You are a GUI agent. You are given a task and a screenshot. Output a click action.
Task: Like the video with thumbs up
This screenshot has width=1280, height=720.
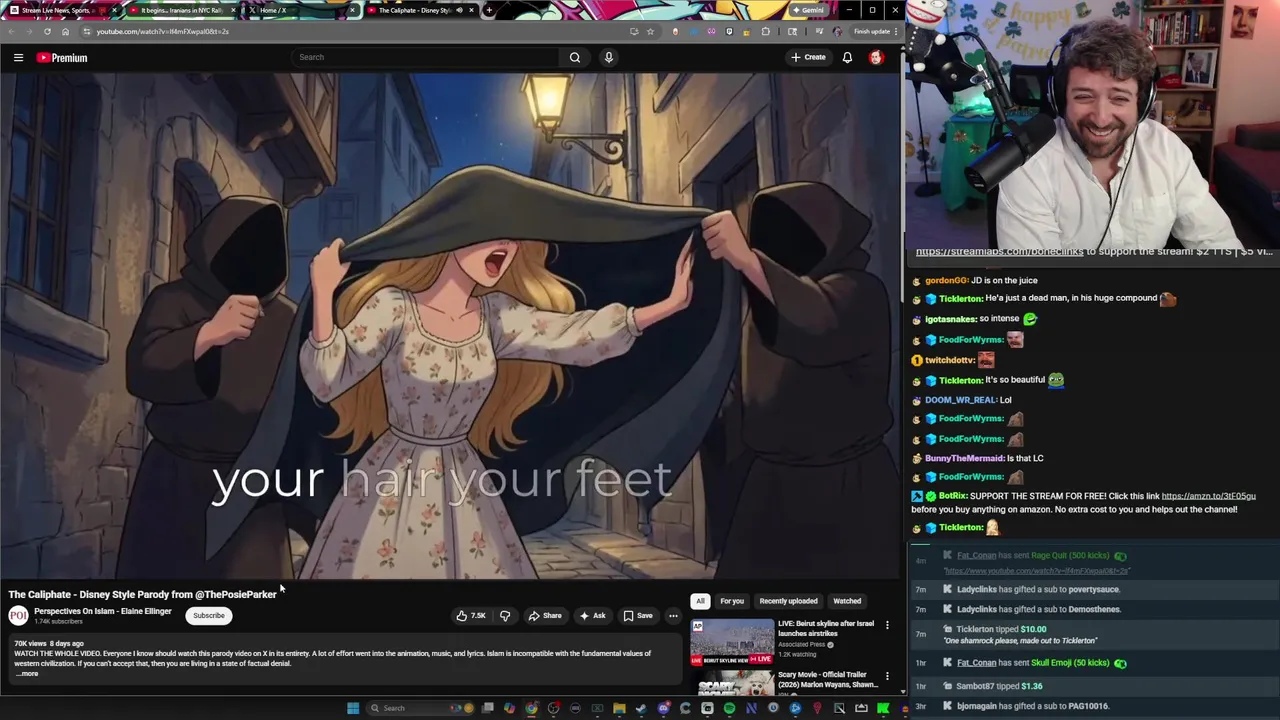(x=471, y=616)
